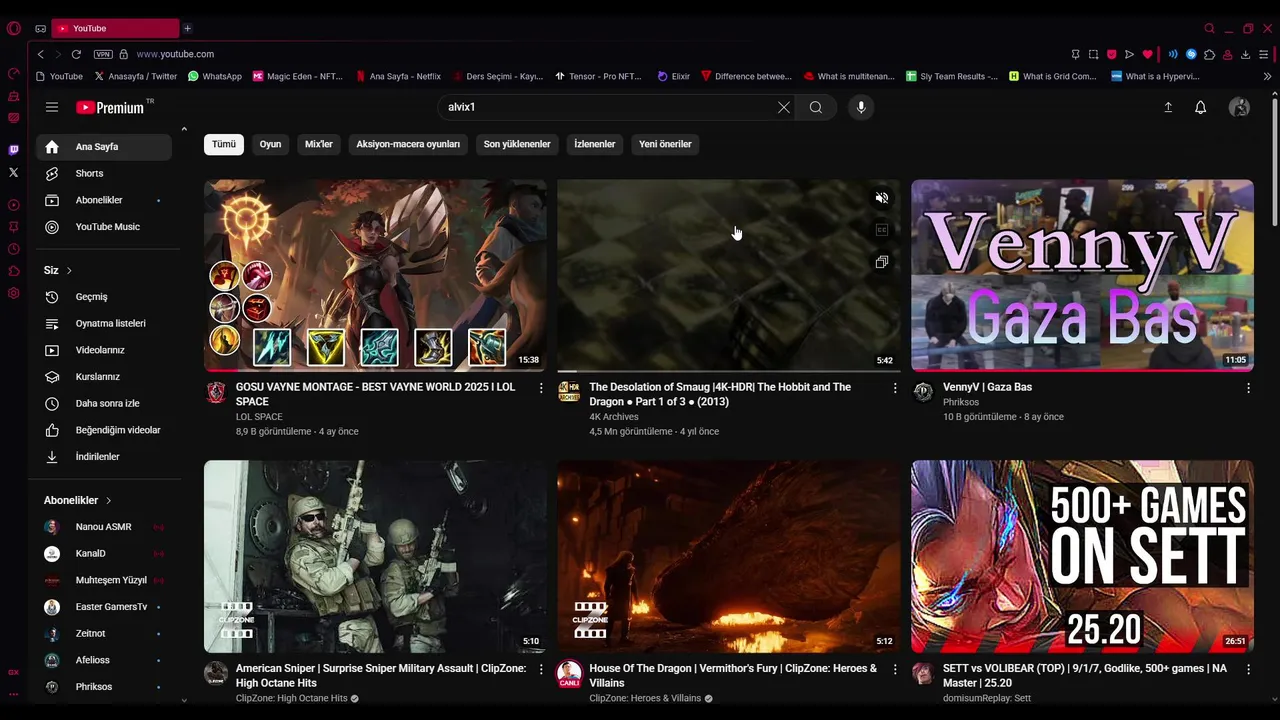
Task: Open the 500+ GAMES ON SETT thumbnail
Action: (1082, 556)
